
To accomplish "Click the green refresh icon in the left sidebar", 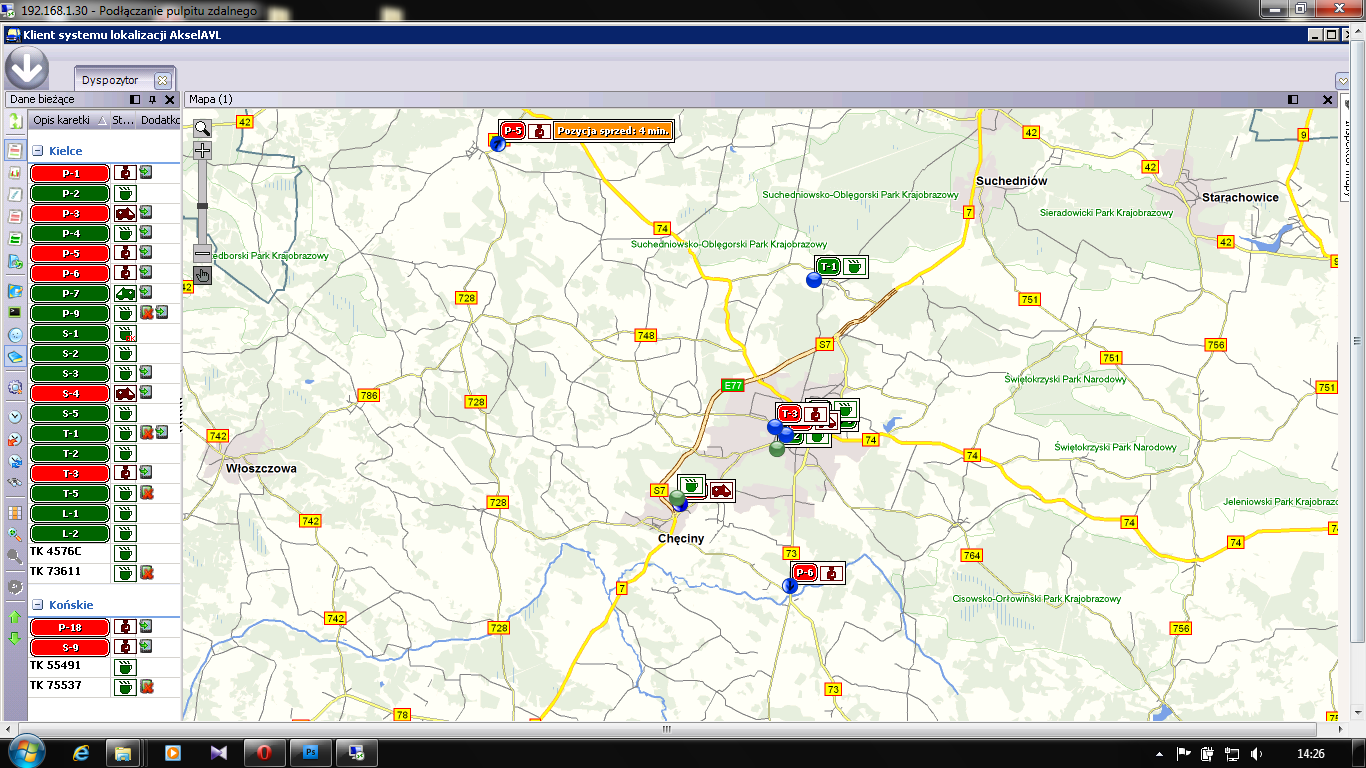I will click(15, 121).
